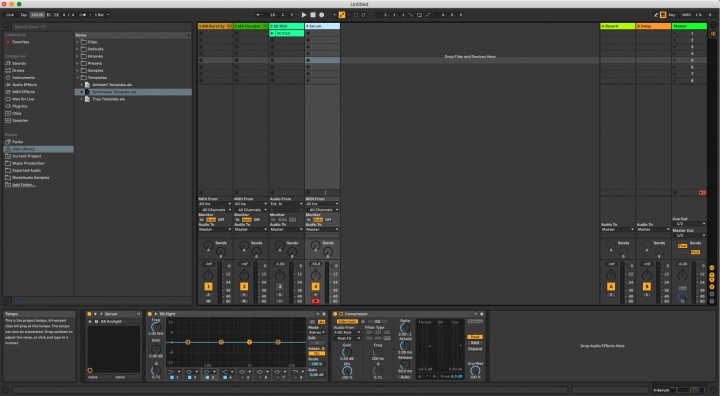Screen dimensions: 720x396
Task: Click the Arrangement Record button
Action: point(321,15)
